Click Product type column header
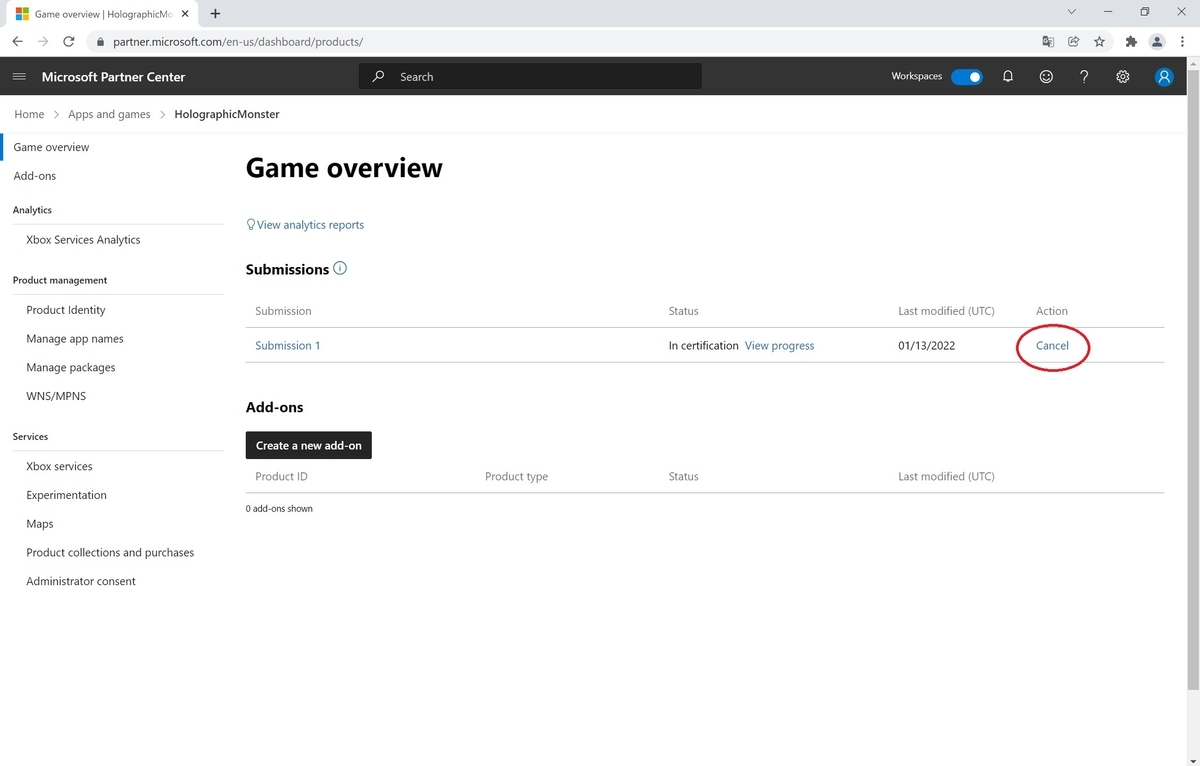 (516, 476)
